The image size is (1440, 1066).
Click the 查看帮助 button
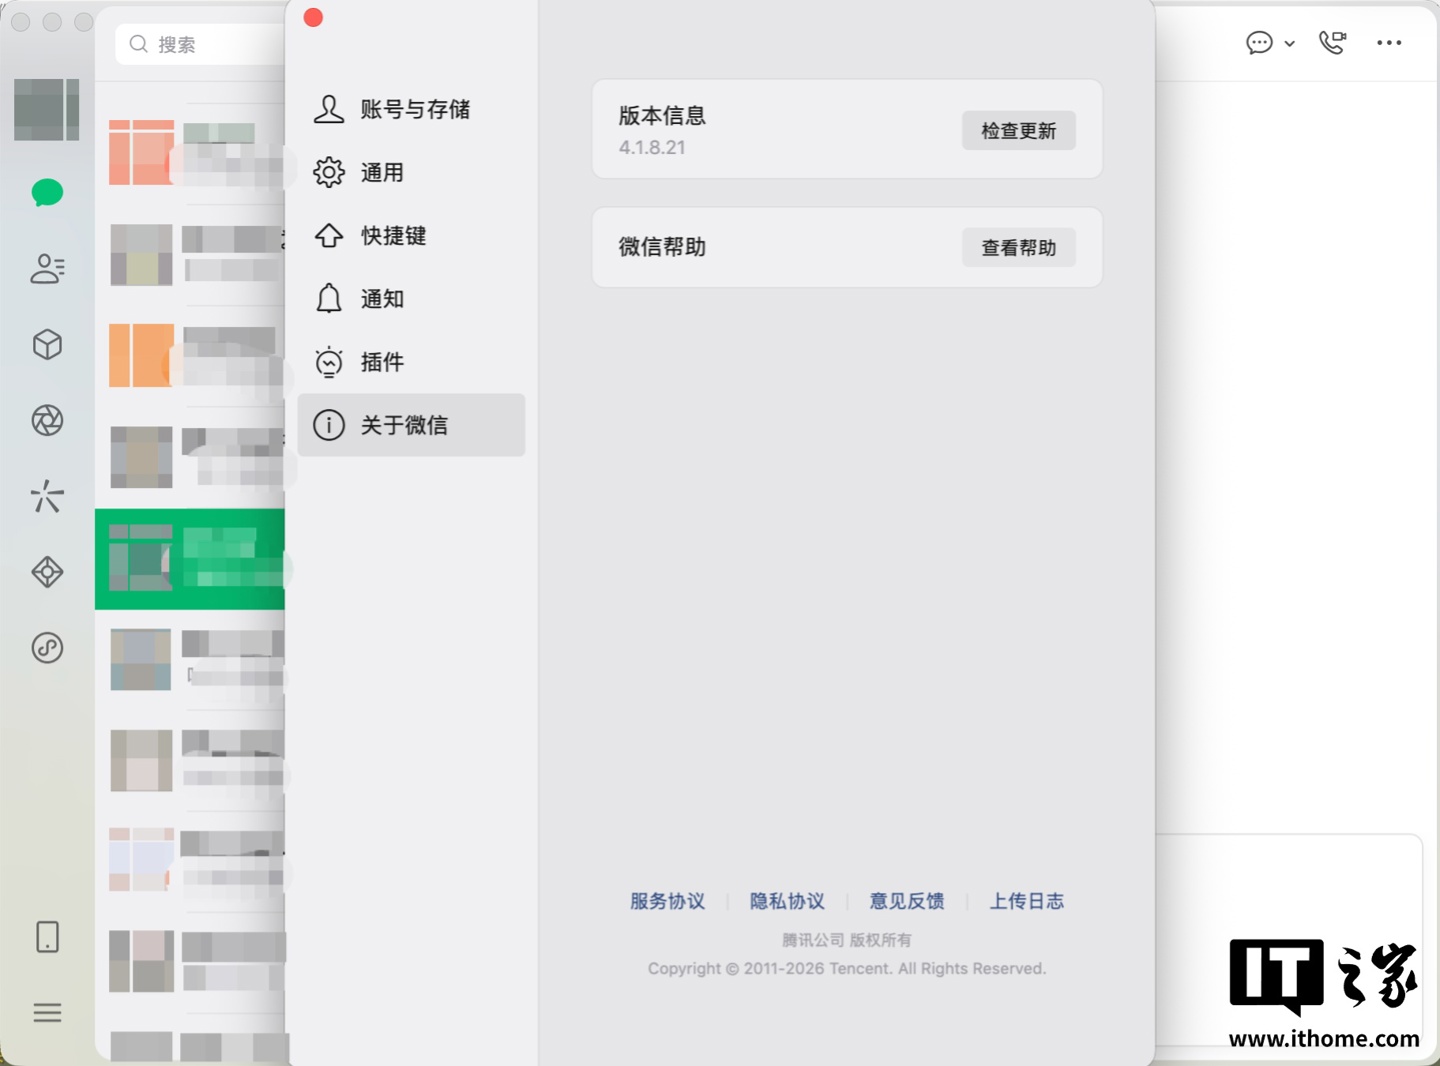tap(1018, 248)
